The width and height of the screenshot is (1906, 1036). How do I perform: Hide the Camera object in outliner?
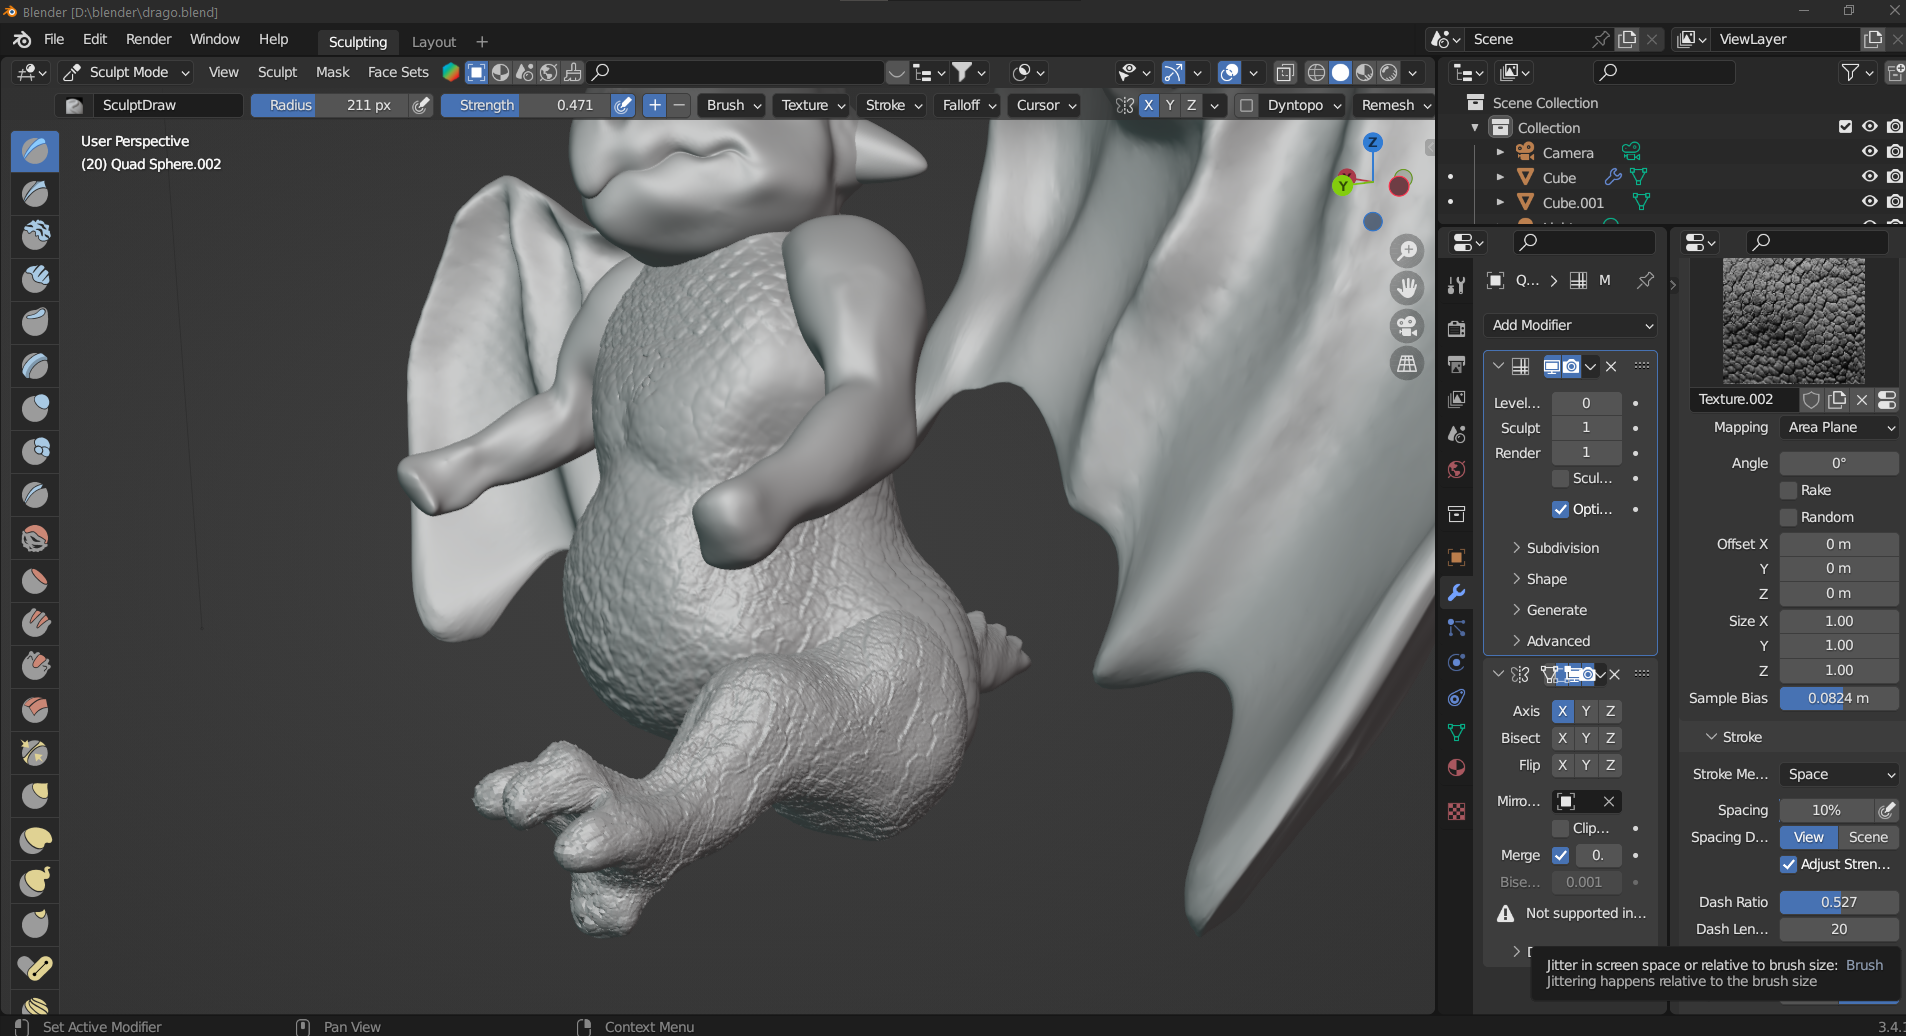(1869, 152)
